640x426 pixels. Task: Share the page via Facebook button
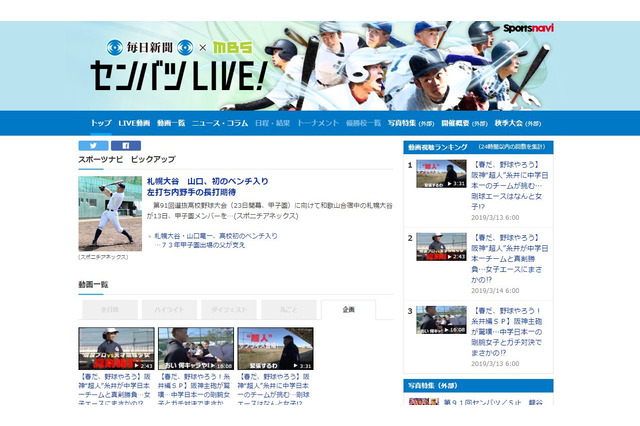(126, 146)
